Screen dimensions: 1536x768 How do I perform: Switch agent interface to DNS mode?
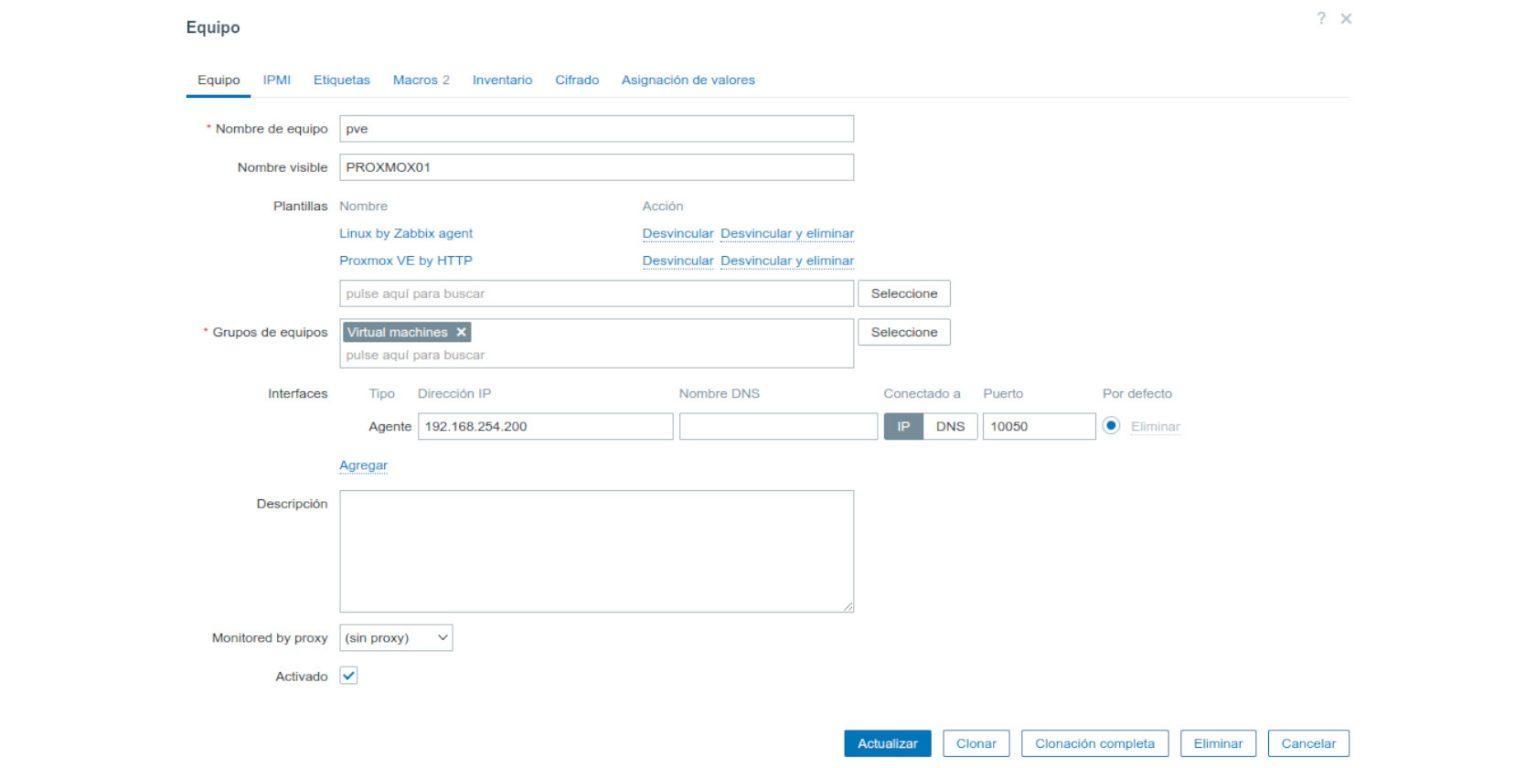(x=948, y=426)
